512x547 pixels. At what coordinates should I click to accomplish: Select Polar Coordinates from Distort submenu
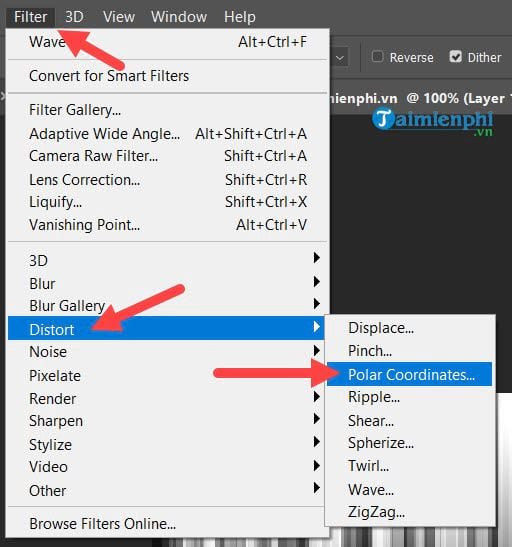pos(409,374)
